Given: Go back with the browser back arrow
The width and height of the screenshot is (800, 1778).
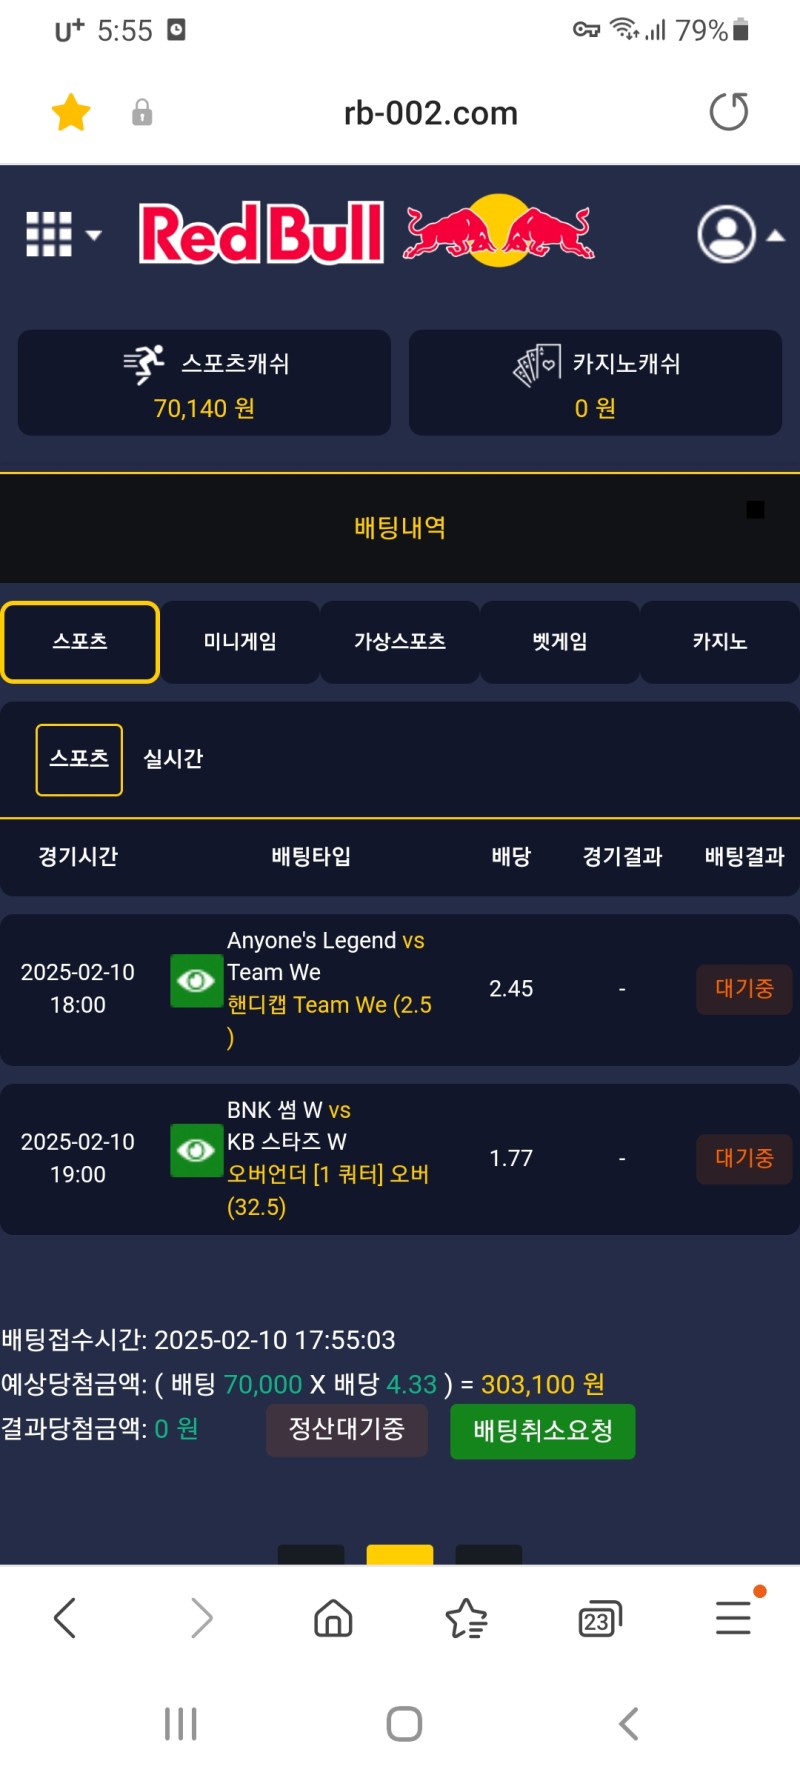Looking at the screenshot, I should click(x=65, y=1617).
